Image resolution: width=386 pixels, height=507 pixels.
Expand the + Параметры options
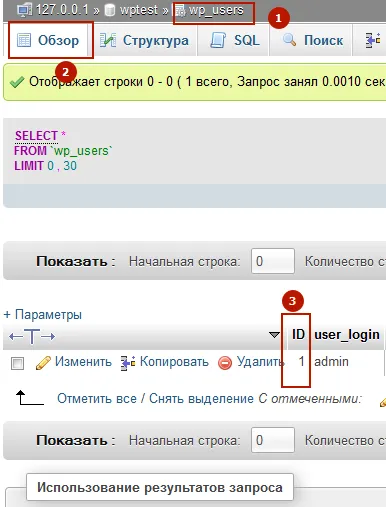[43, 314]
